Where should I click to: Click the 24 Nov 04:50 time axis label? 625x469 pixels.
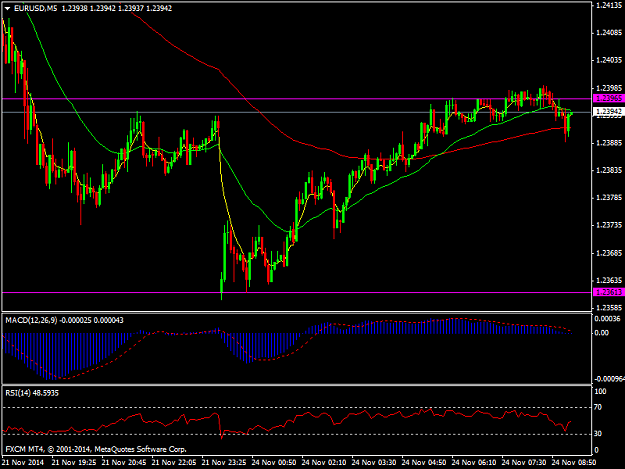(x=424, y=462)
